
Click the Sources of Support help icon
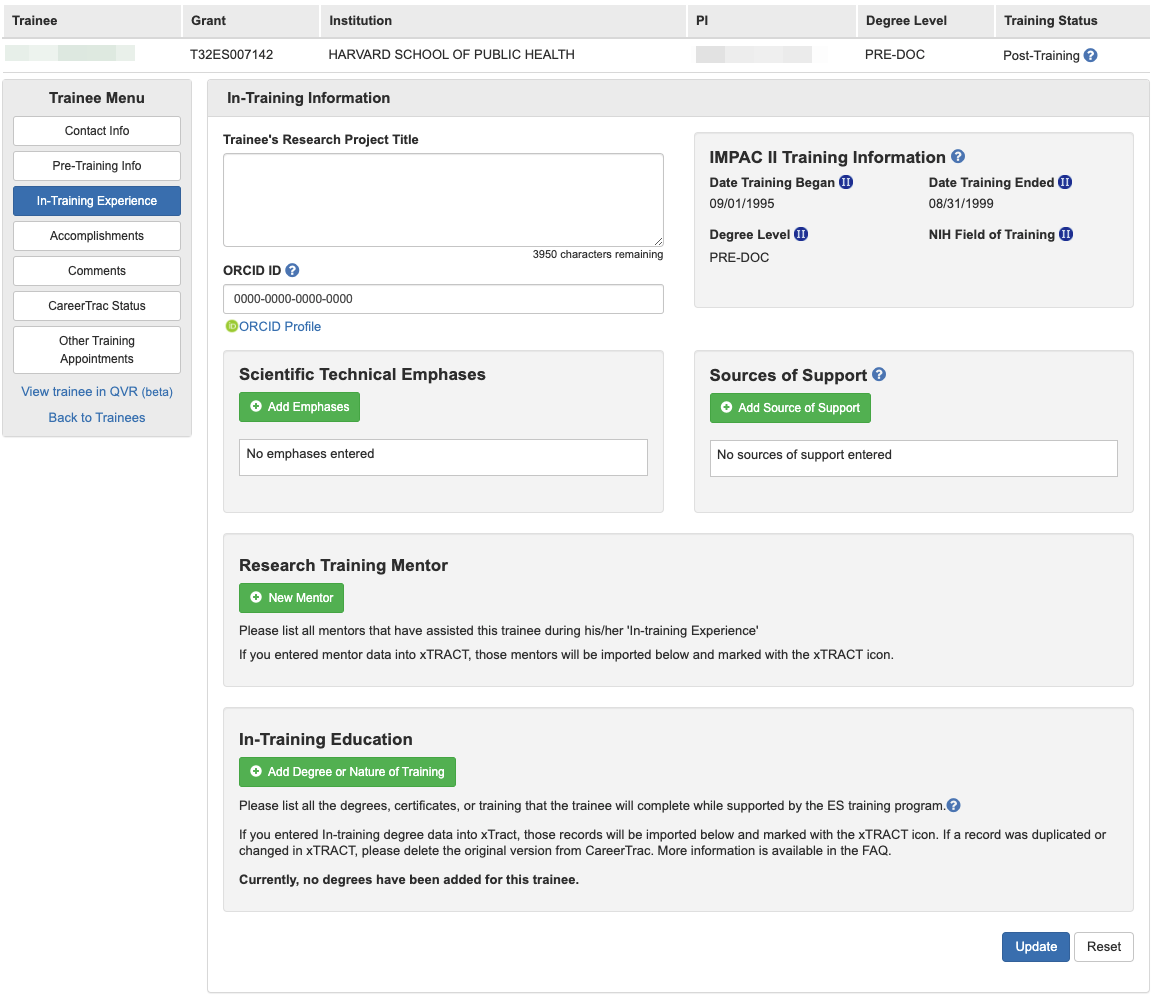coord(879,375)
